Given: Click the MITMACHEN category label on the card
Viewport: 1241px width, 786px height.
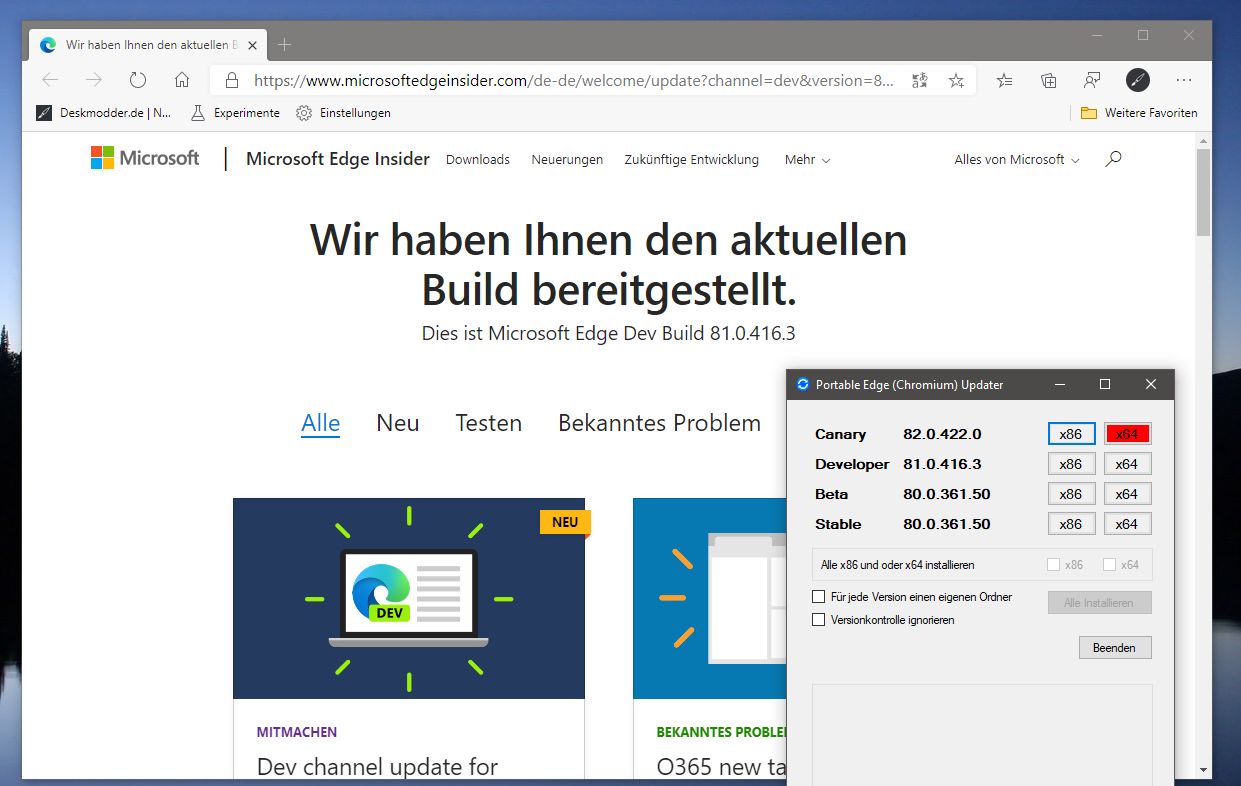Looking at the screenshot, I should point(297,732).
